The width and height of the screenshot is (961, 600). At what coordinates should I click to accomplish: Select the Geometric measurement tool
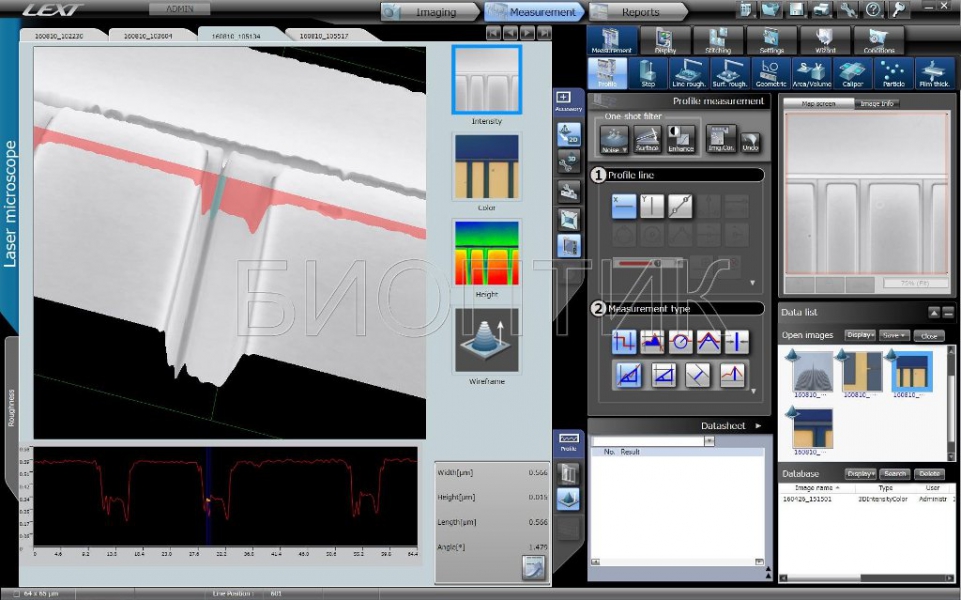coord(770,74)
